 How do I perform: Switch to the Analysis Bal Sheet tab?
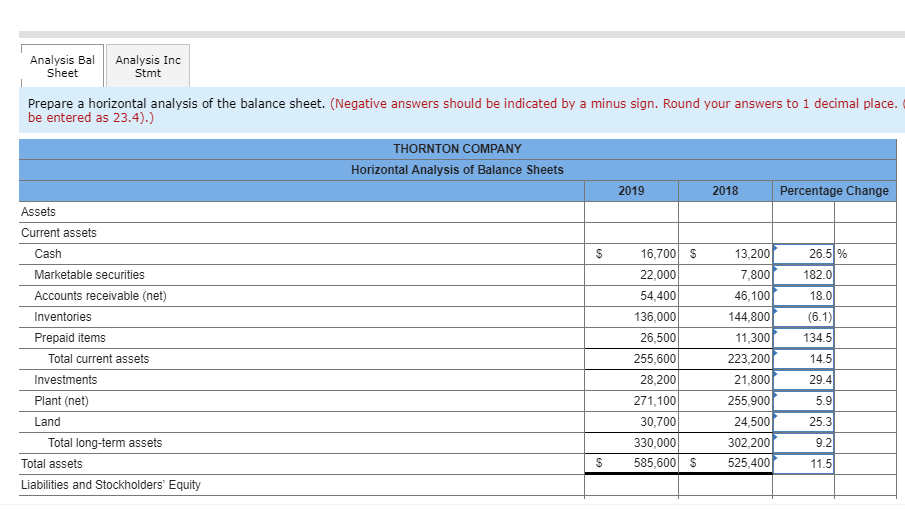(x=62, y=66)
